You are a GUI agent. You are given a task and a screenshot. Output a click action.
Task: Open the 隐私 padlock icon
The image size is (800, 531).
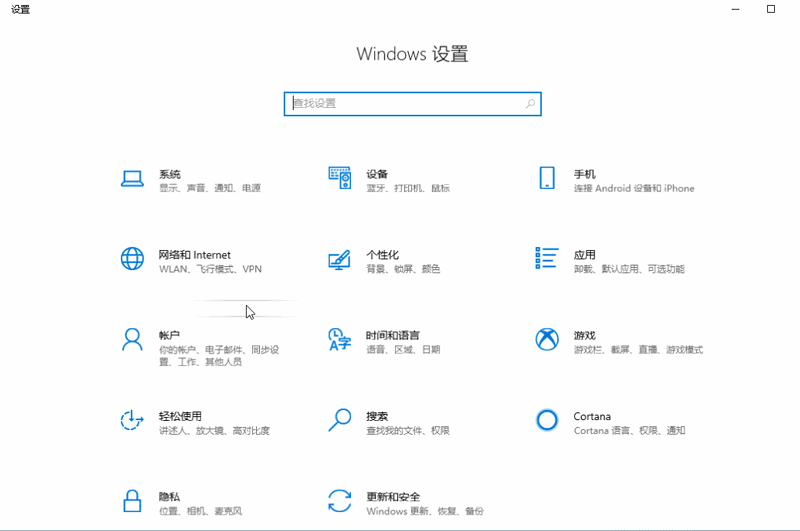[x=132, y=501]
